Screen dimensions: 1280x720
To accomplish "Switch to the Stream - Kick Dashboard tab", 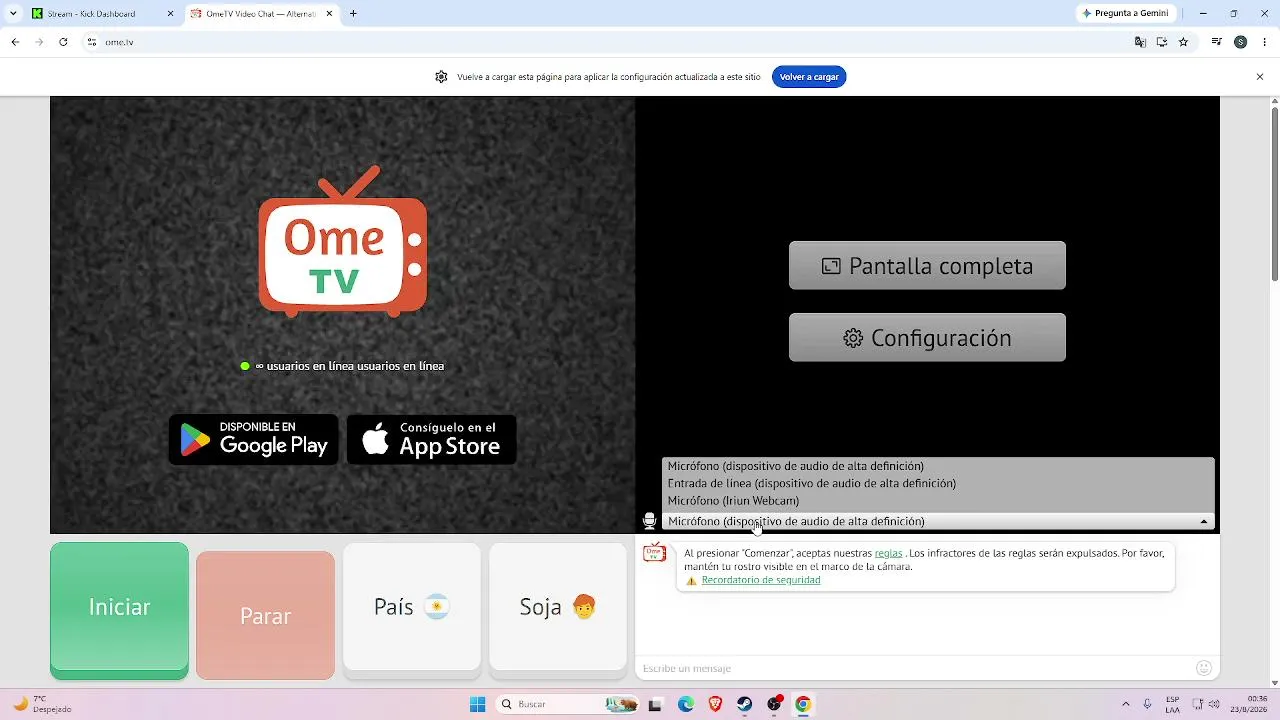I will point(103,14).
